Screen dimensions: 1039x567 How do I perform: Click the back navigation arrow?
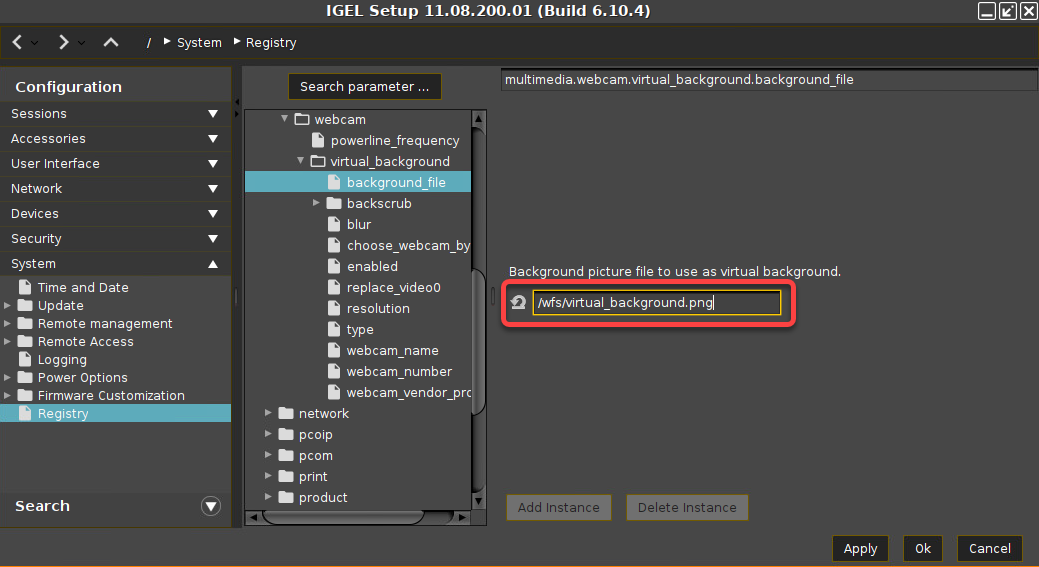(18, 43)
